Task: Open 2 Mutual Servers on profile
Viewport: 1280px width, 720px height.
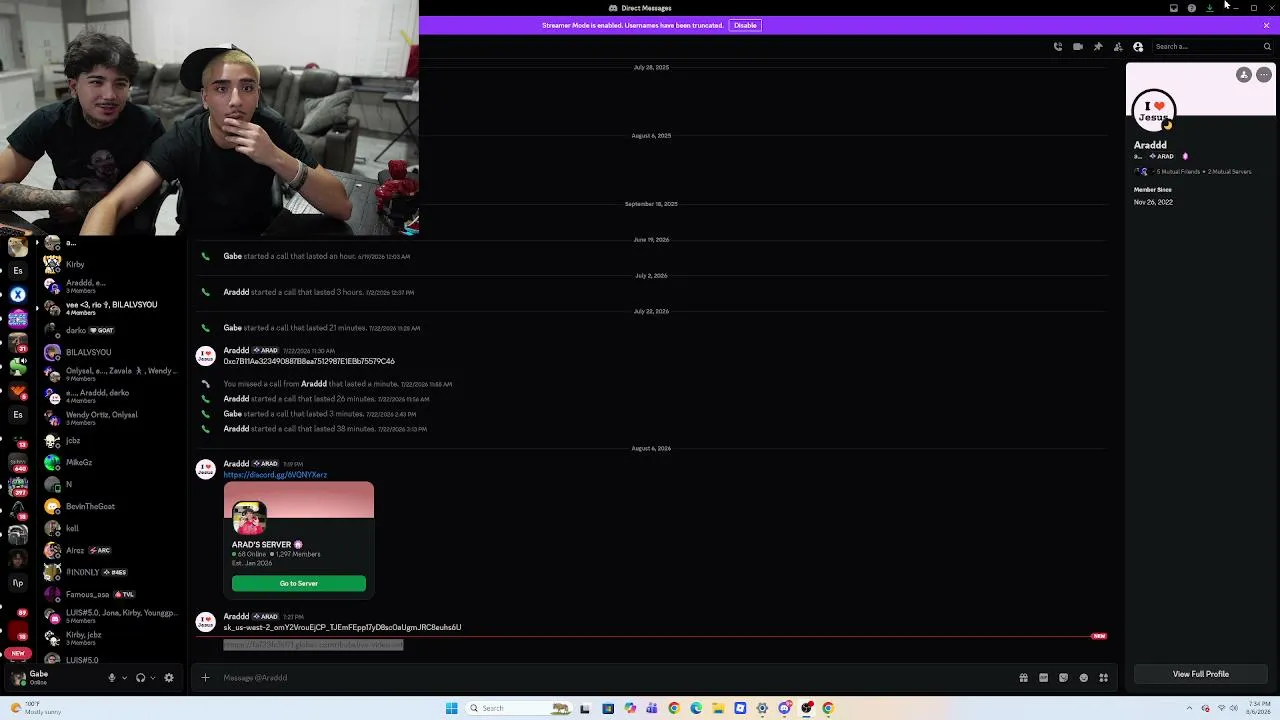Action: 1230,172
